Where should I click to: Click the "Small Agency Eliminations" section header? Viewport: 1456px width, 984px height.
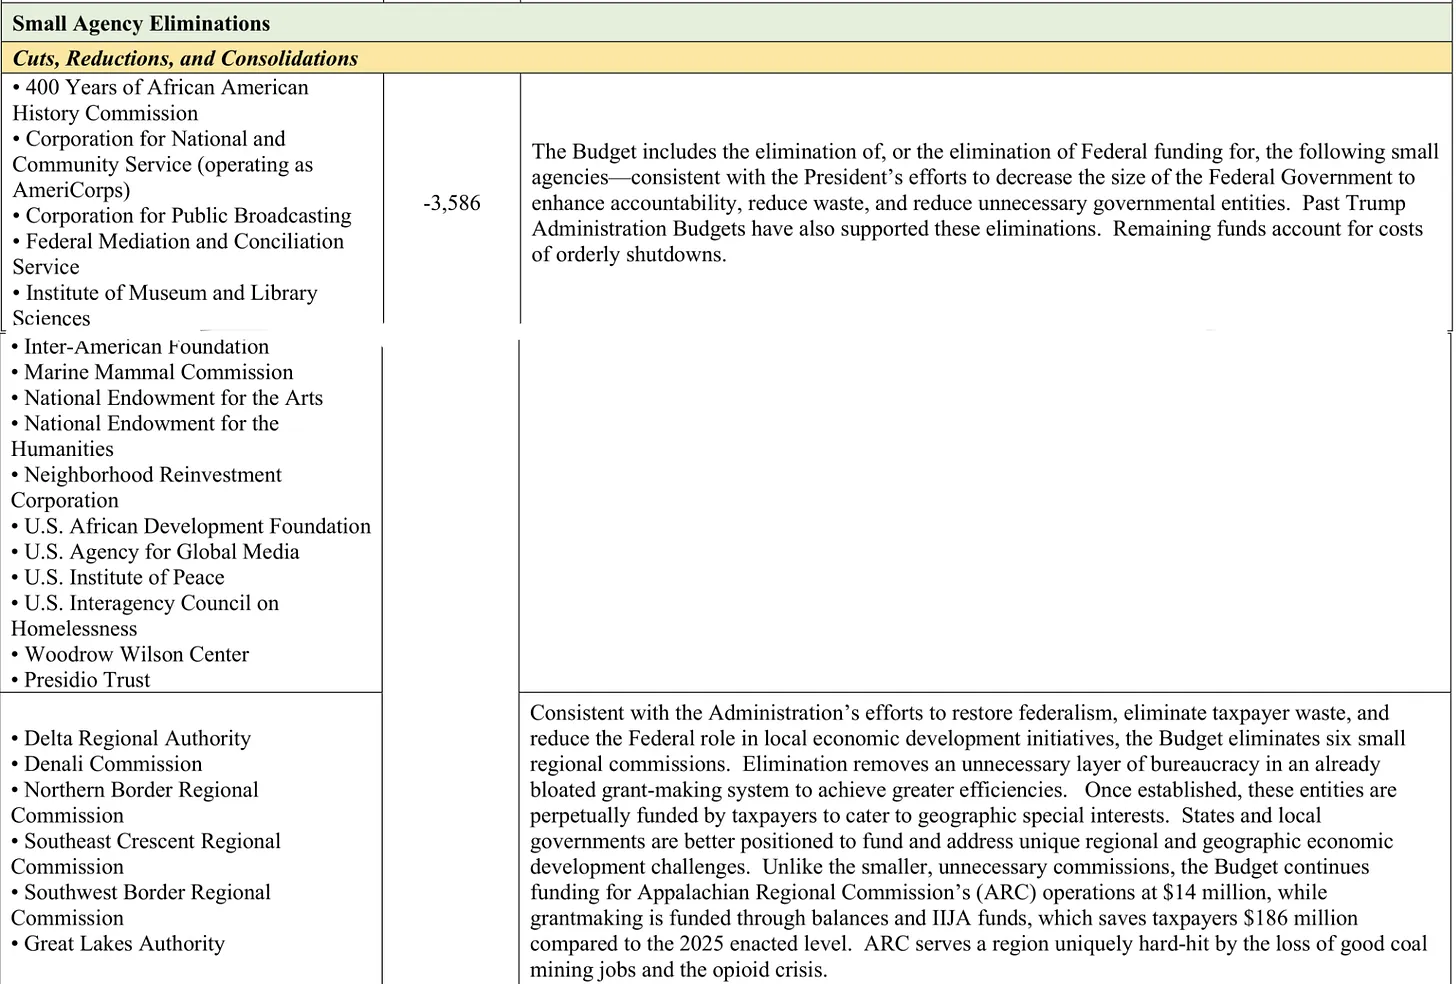point(141,23)
